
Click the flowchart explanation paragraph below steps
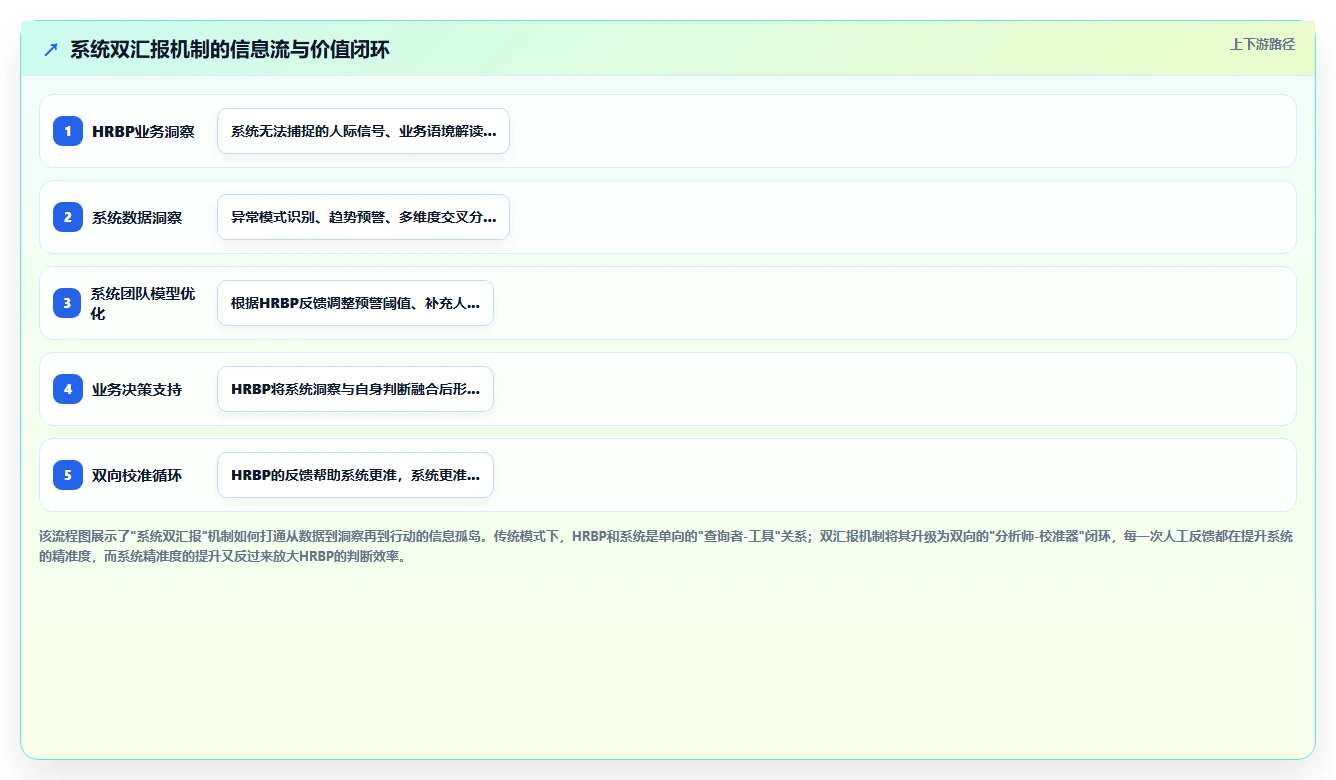667,546
